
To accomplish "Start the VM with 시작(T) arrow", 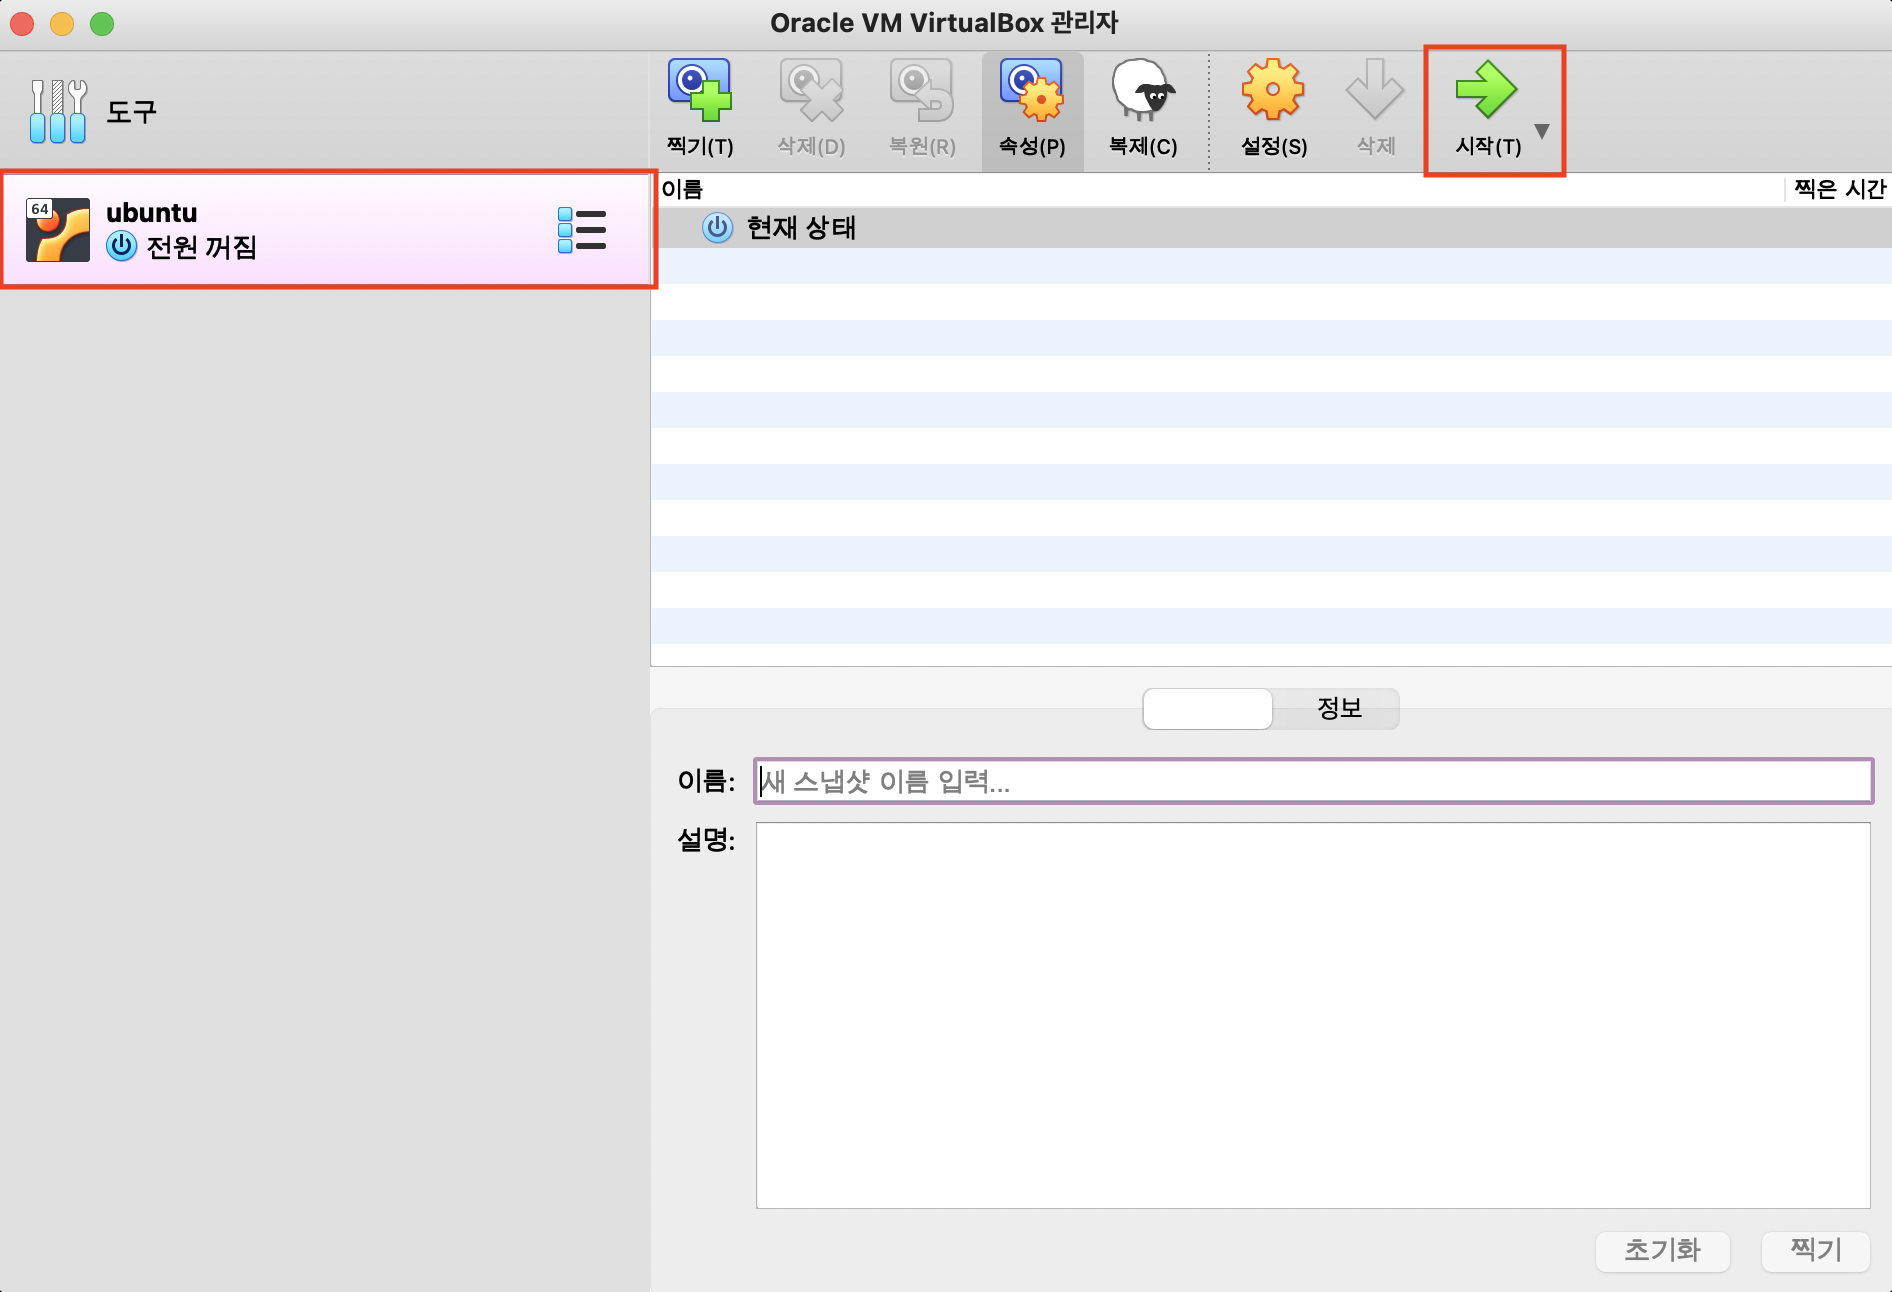I will coord(1487,90).
